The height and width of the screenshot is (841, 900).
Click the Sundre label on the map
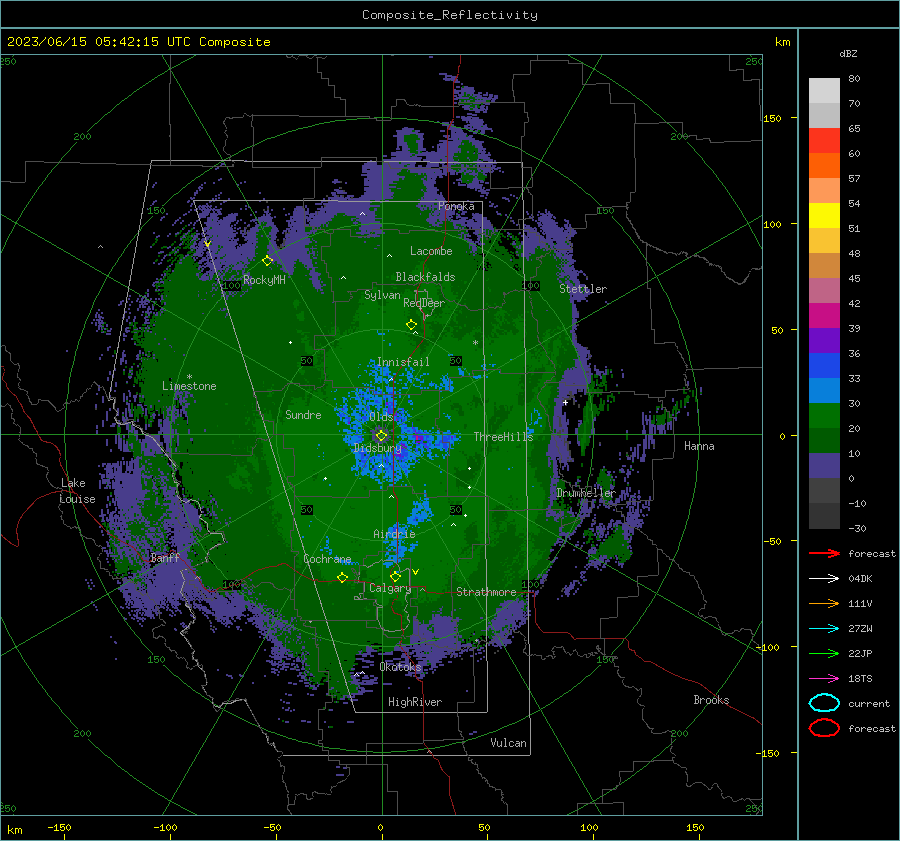pos(303,415)
